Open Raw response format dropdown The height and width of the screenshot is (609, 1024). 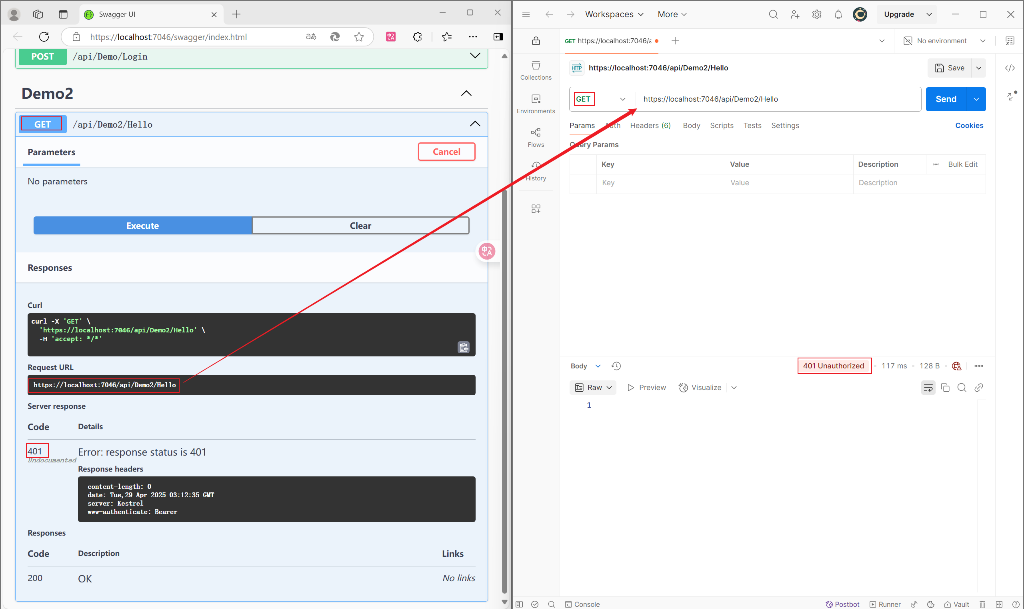[x=594, y=388]
